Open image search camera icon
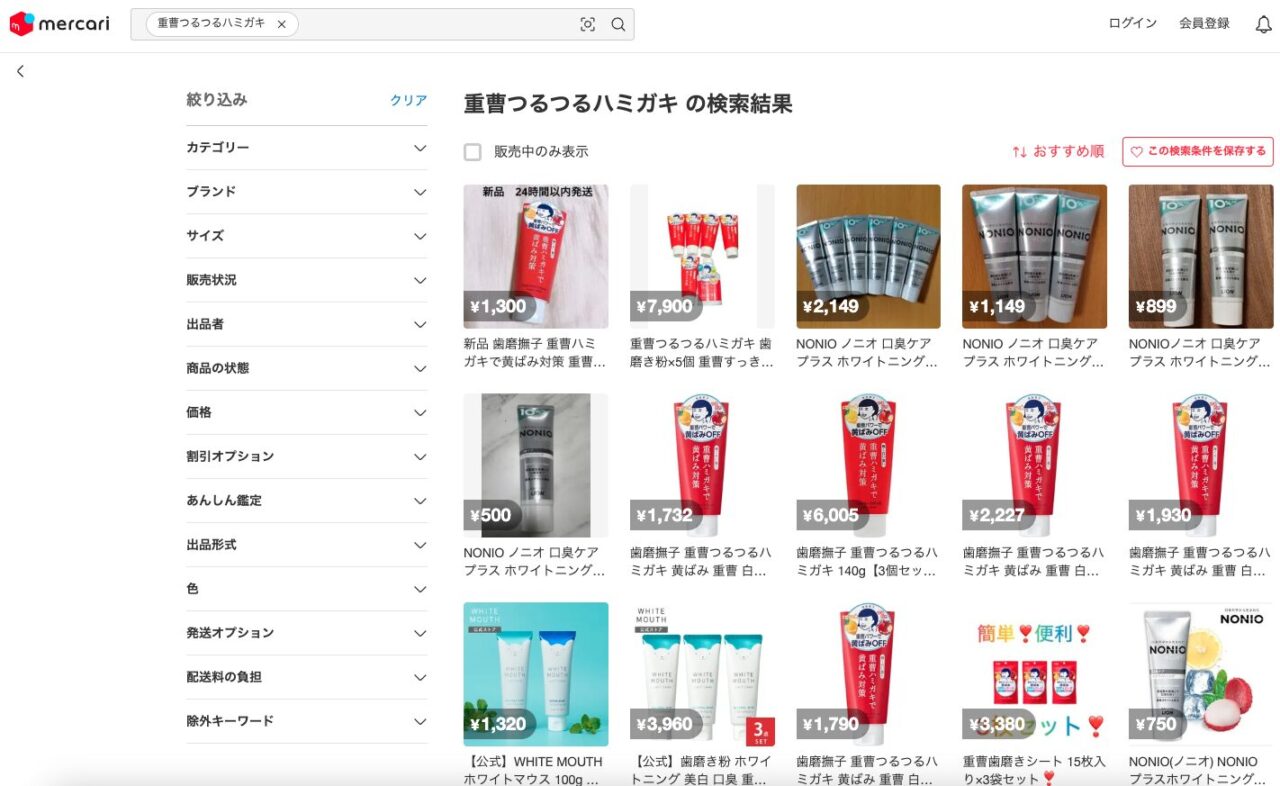1280x786 pixels. tap(587, 25)
